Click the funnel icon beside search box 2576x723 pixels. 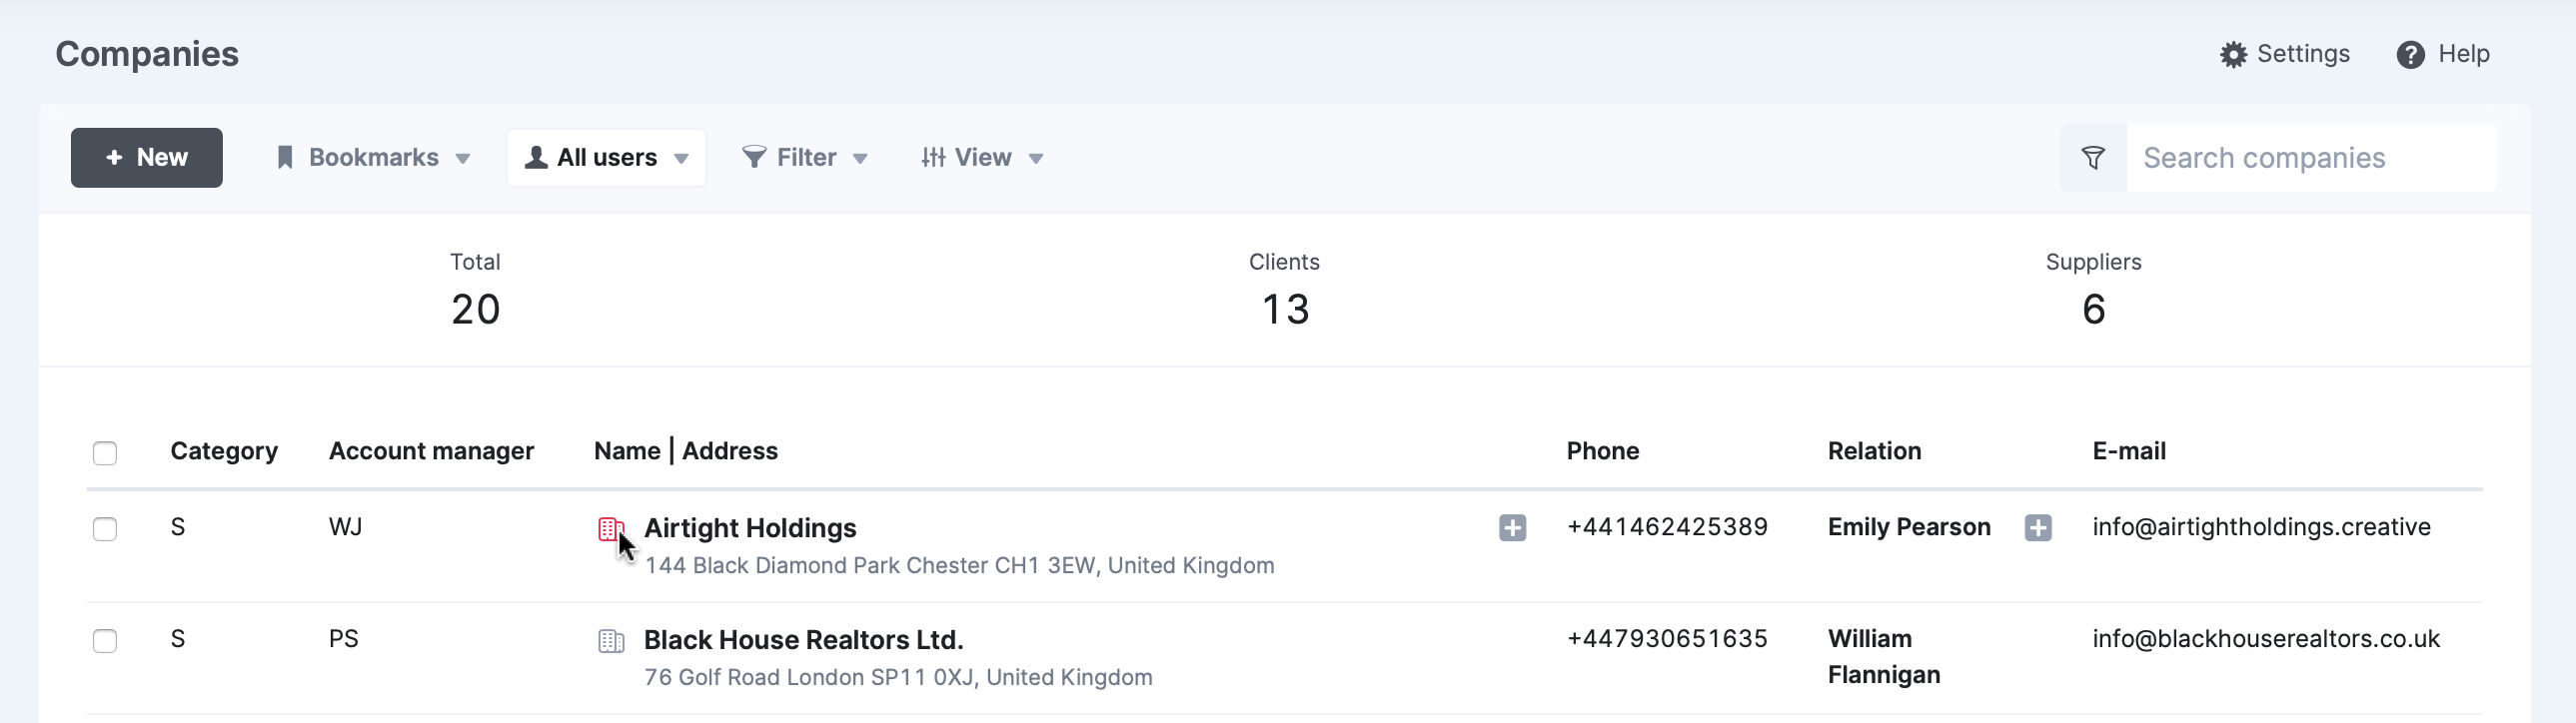click(2093, 158)
